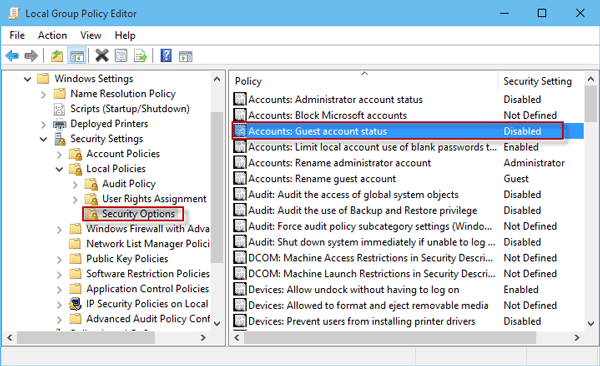
Task: Open the Action menu
Action: [x=52, y=35]
